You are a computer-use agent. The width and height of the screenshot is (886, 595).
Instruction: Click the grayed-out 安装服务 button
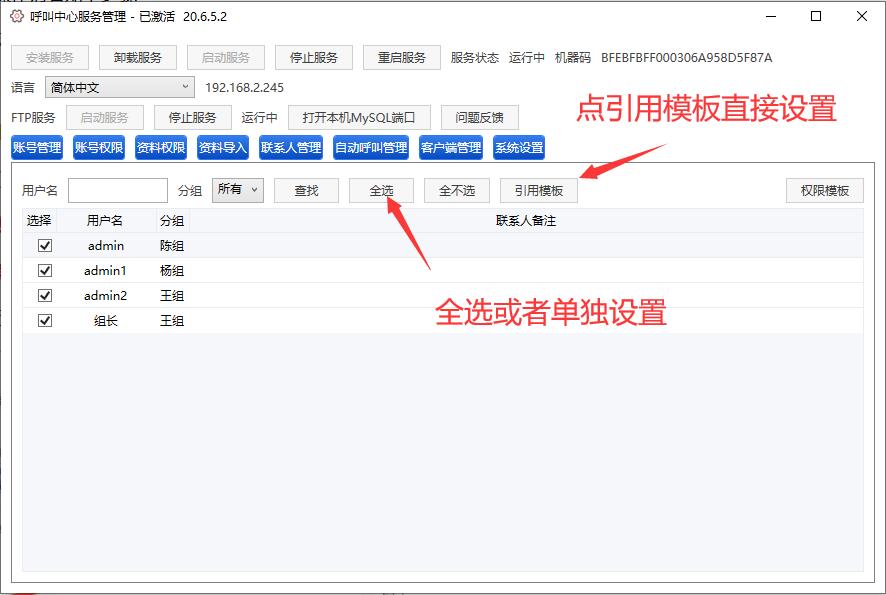[x=50, y=58]
